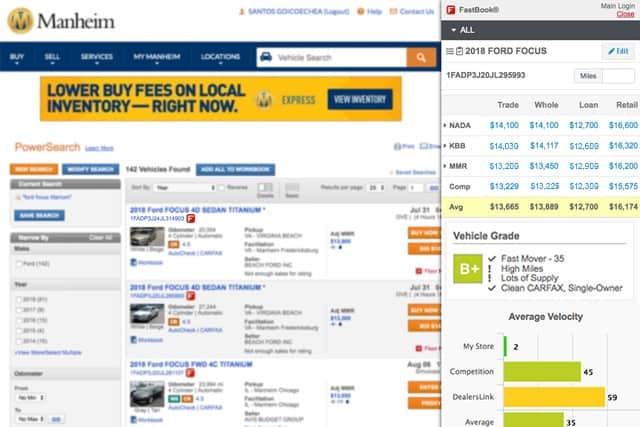This screenshot has width=640, height=427.
Task: Click ADD ALL TO WORKBOOK button
Action: [236, 169]
